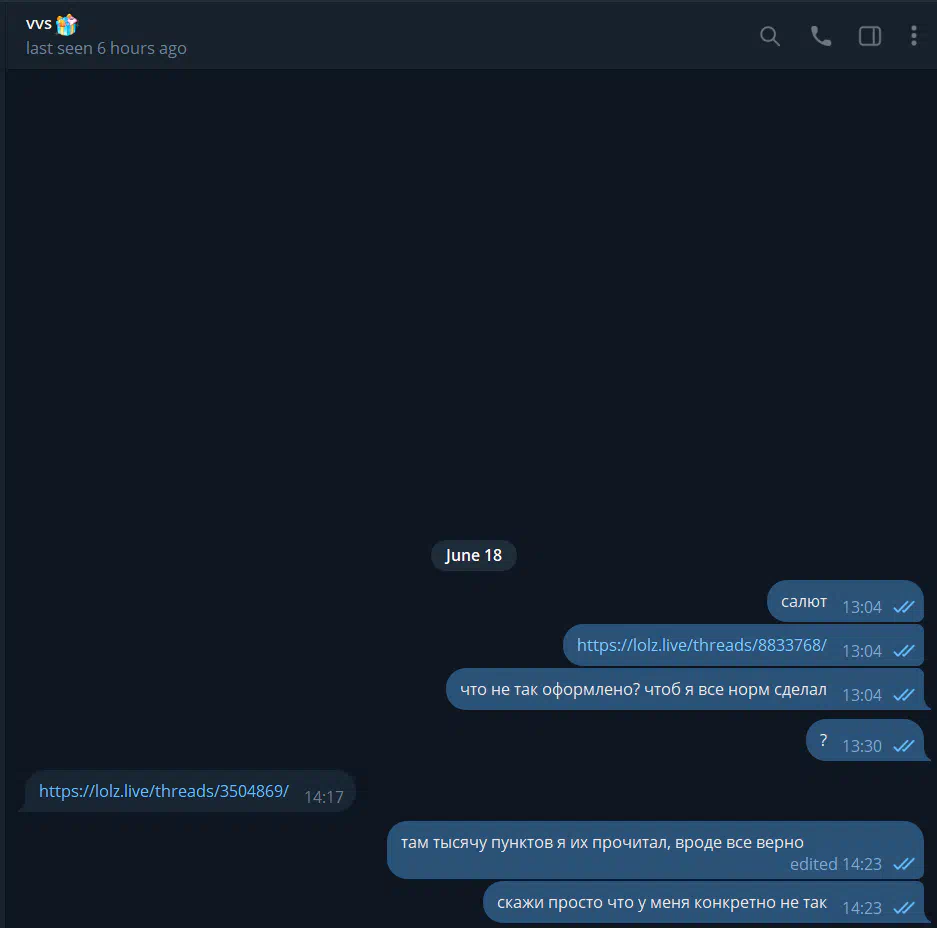The width and height of the screenshot is (937, 928).
Task: Open search in this chat
Action: [770, 36]
